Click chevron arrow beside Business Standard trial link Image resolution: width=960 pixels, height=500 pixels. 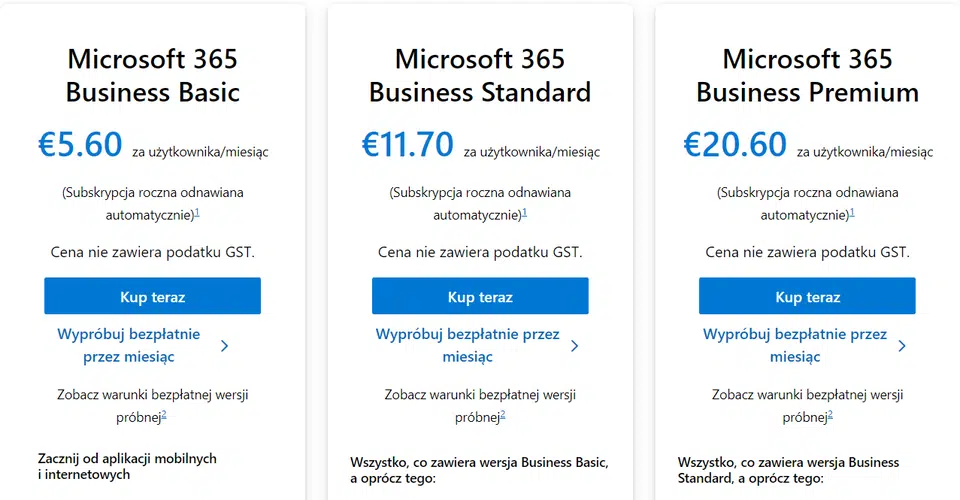pos(574,346)
